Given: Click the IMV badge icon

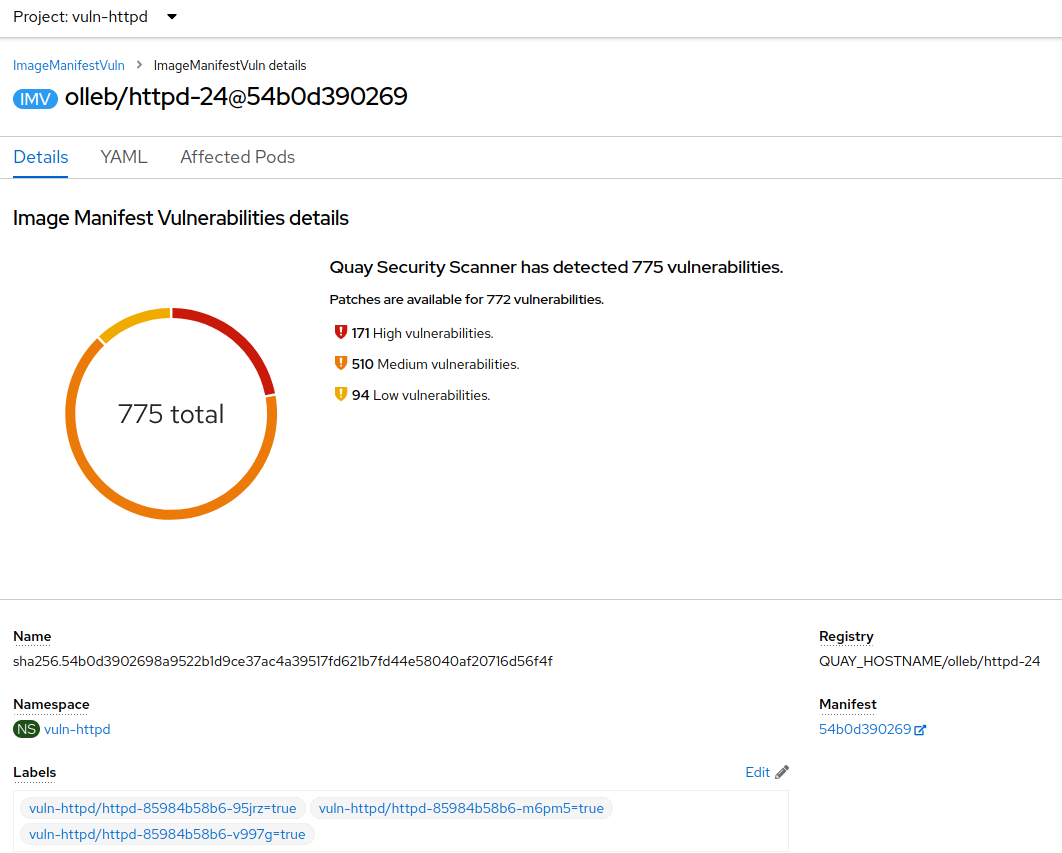Looking at the screenshot, I should coord(35,98).
